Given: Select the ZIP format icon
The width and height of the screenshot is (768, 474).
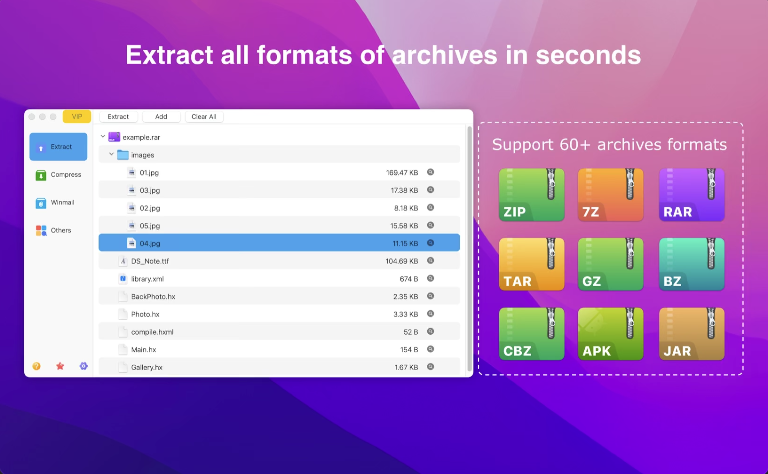Looking at the screenshot, I should 531,195.
